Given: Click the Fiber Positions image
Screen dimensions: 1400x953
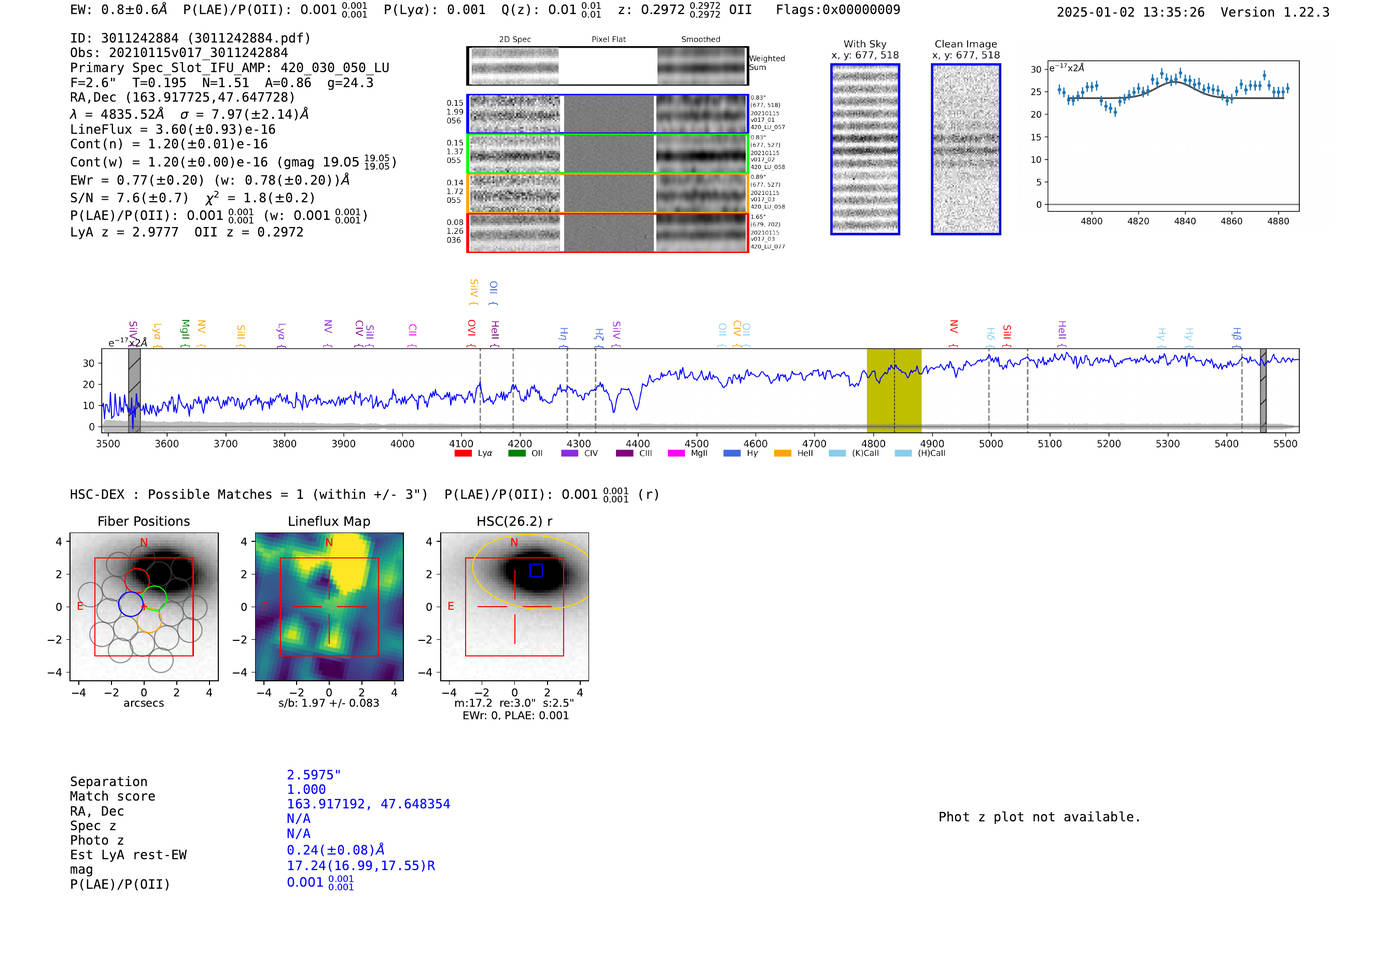Looking at the screenshot, I should pos(144,607).
